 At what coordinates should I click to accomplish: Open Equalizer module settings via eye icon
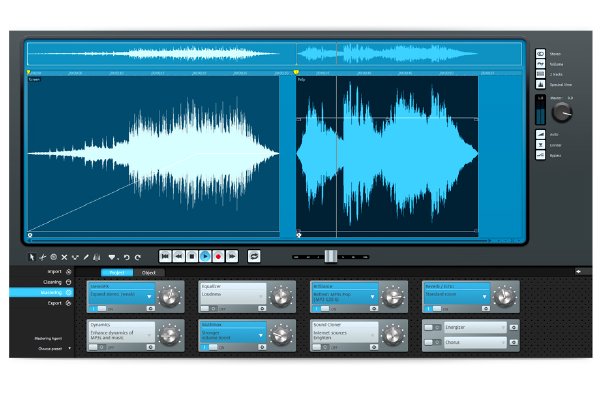click(x=262, y=308)
